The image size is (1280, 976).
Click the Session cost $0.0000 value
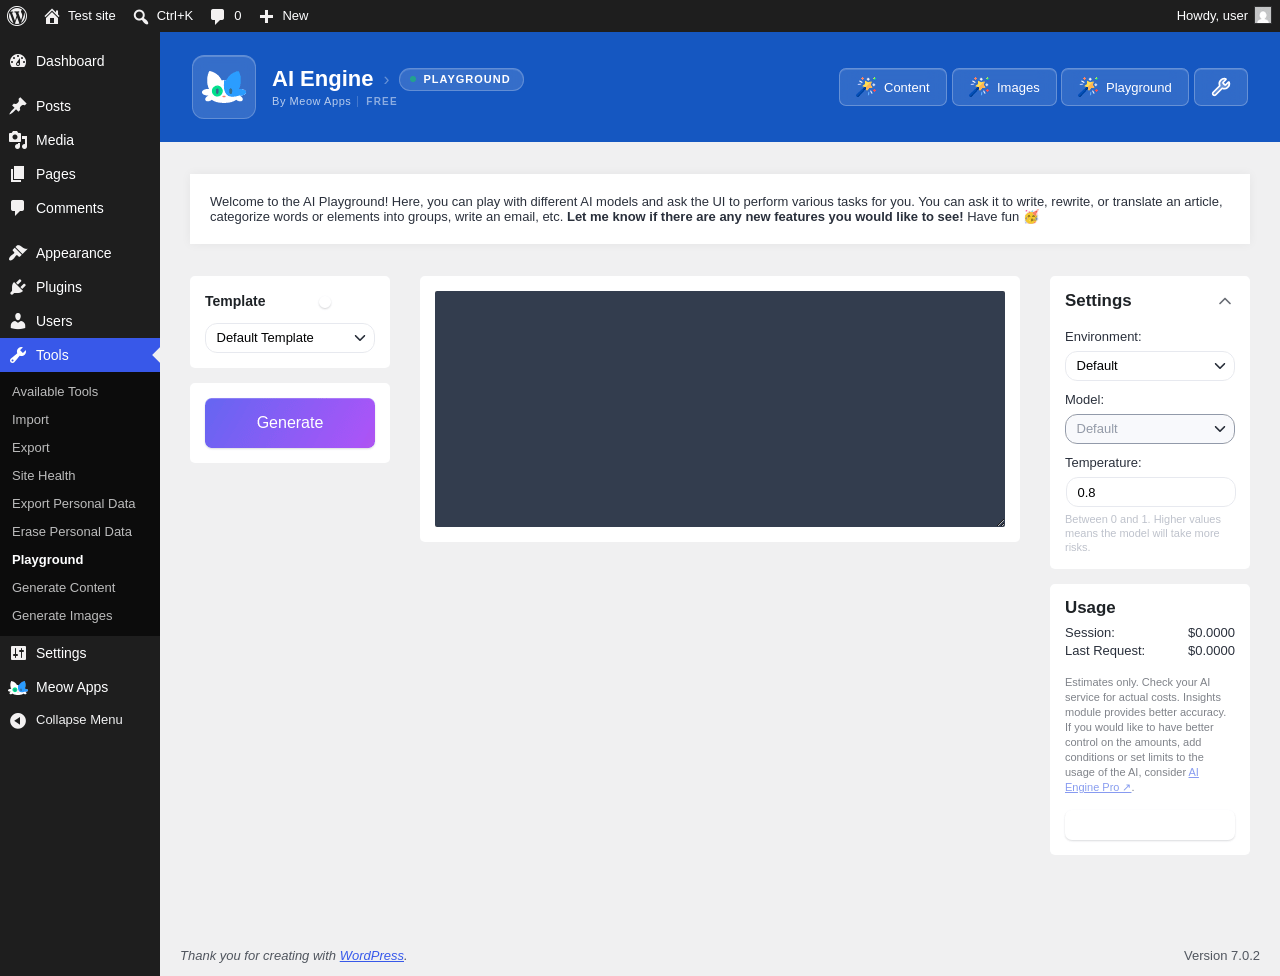pos(1211,633)
